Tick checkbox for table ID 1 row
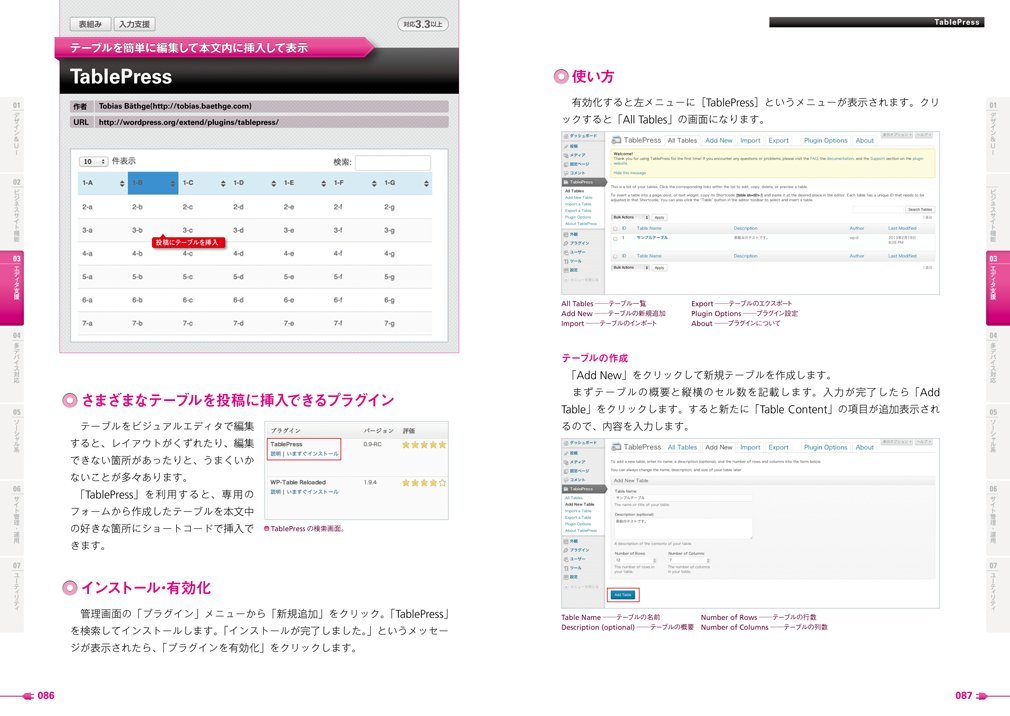Viewport: 1010px width, 716px height. click(615, 239)
